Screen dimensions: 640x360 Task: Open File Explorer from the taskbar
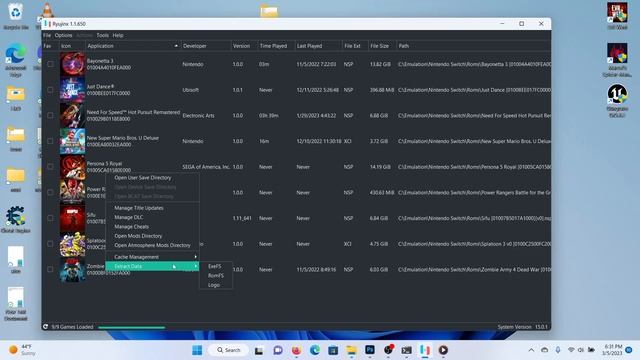(x=351, y=350)
